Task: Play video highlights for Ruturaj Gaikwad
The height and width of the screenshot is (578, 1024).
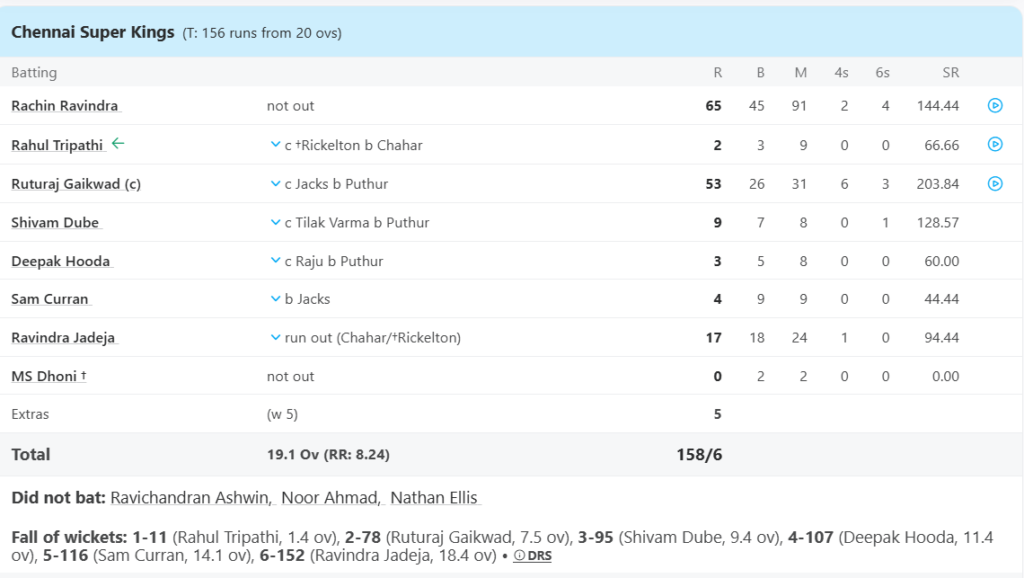Action: tap(994, 183)
